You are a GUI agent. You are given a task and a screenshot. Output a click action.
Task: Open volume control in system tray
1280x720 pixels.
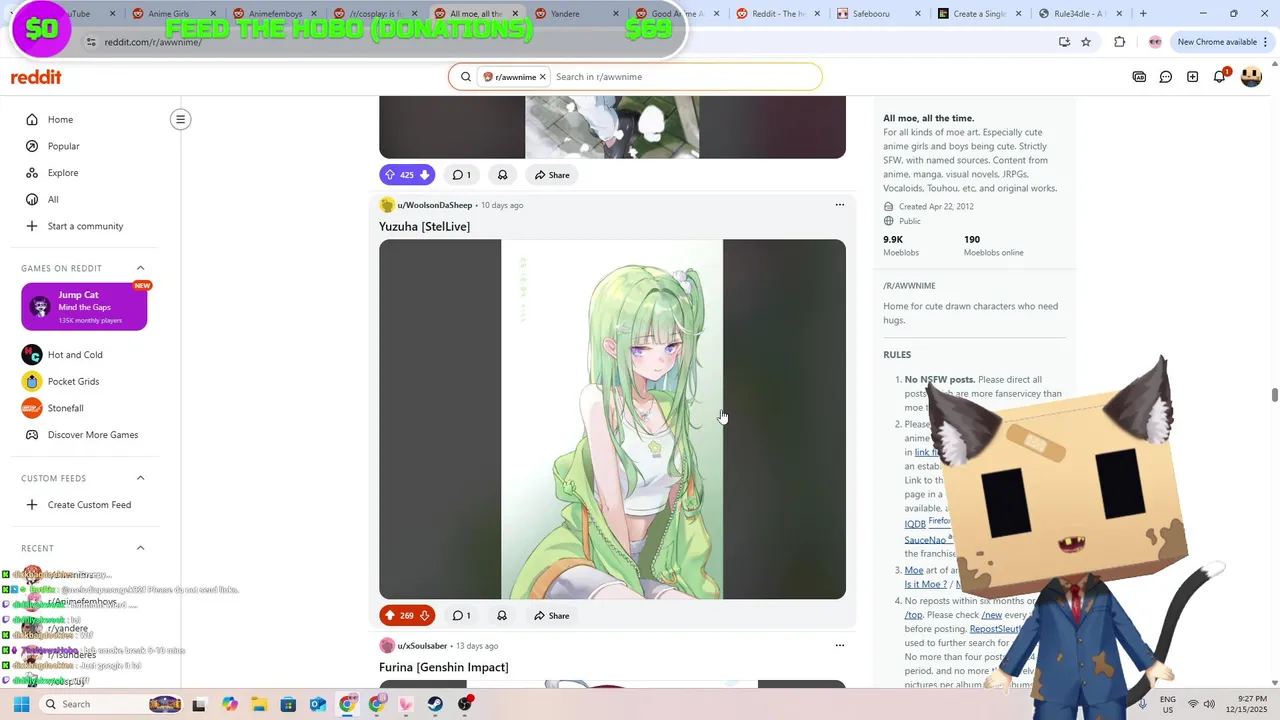pos(1209,704)
